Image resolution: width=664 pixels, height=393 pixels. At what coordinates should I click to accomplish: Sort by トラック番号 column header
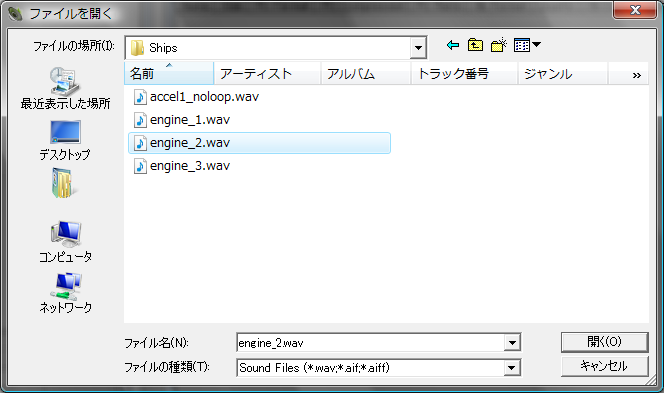(465, 74)
